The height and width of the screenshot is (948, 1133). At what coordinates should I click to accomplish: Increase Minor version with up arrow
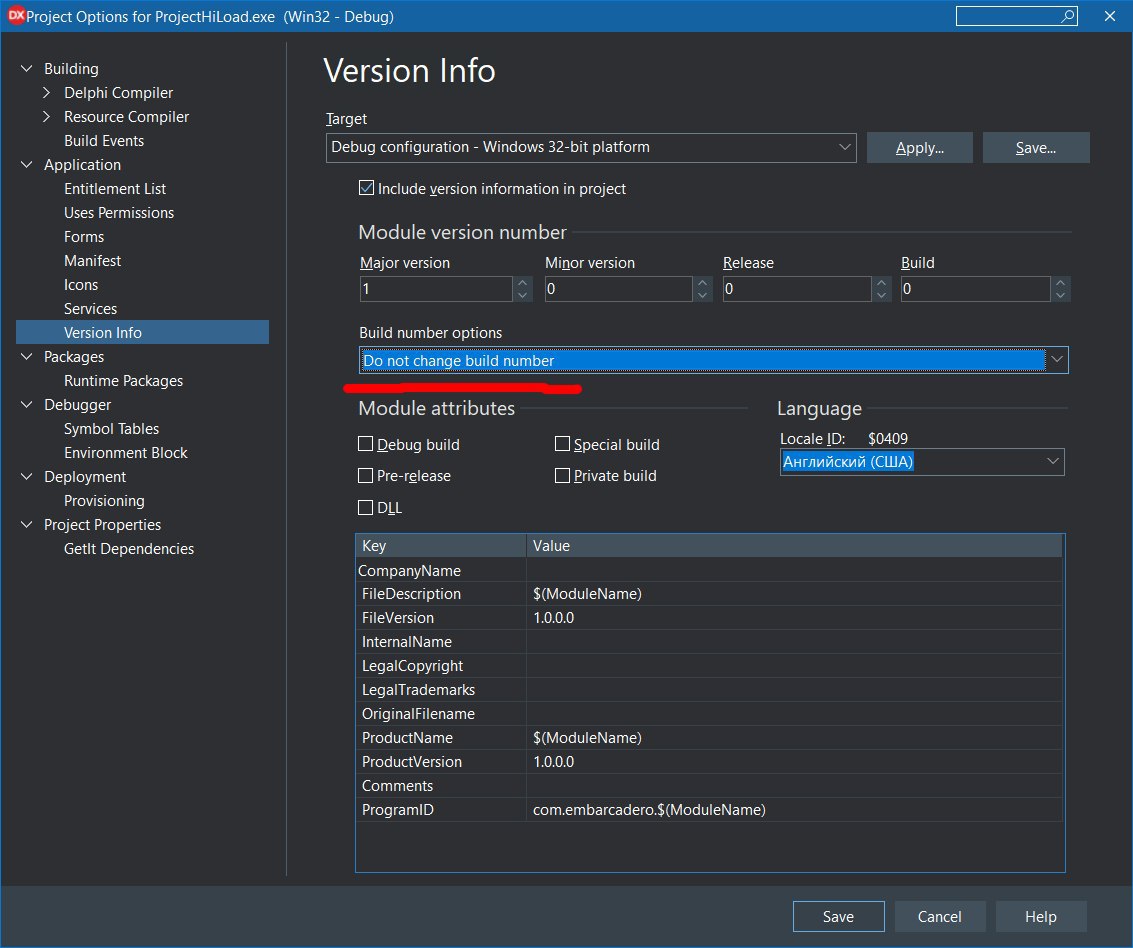(x=702, y=283)
